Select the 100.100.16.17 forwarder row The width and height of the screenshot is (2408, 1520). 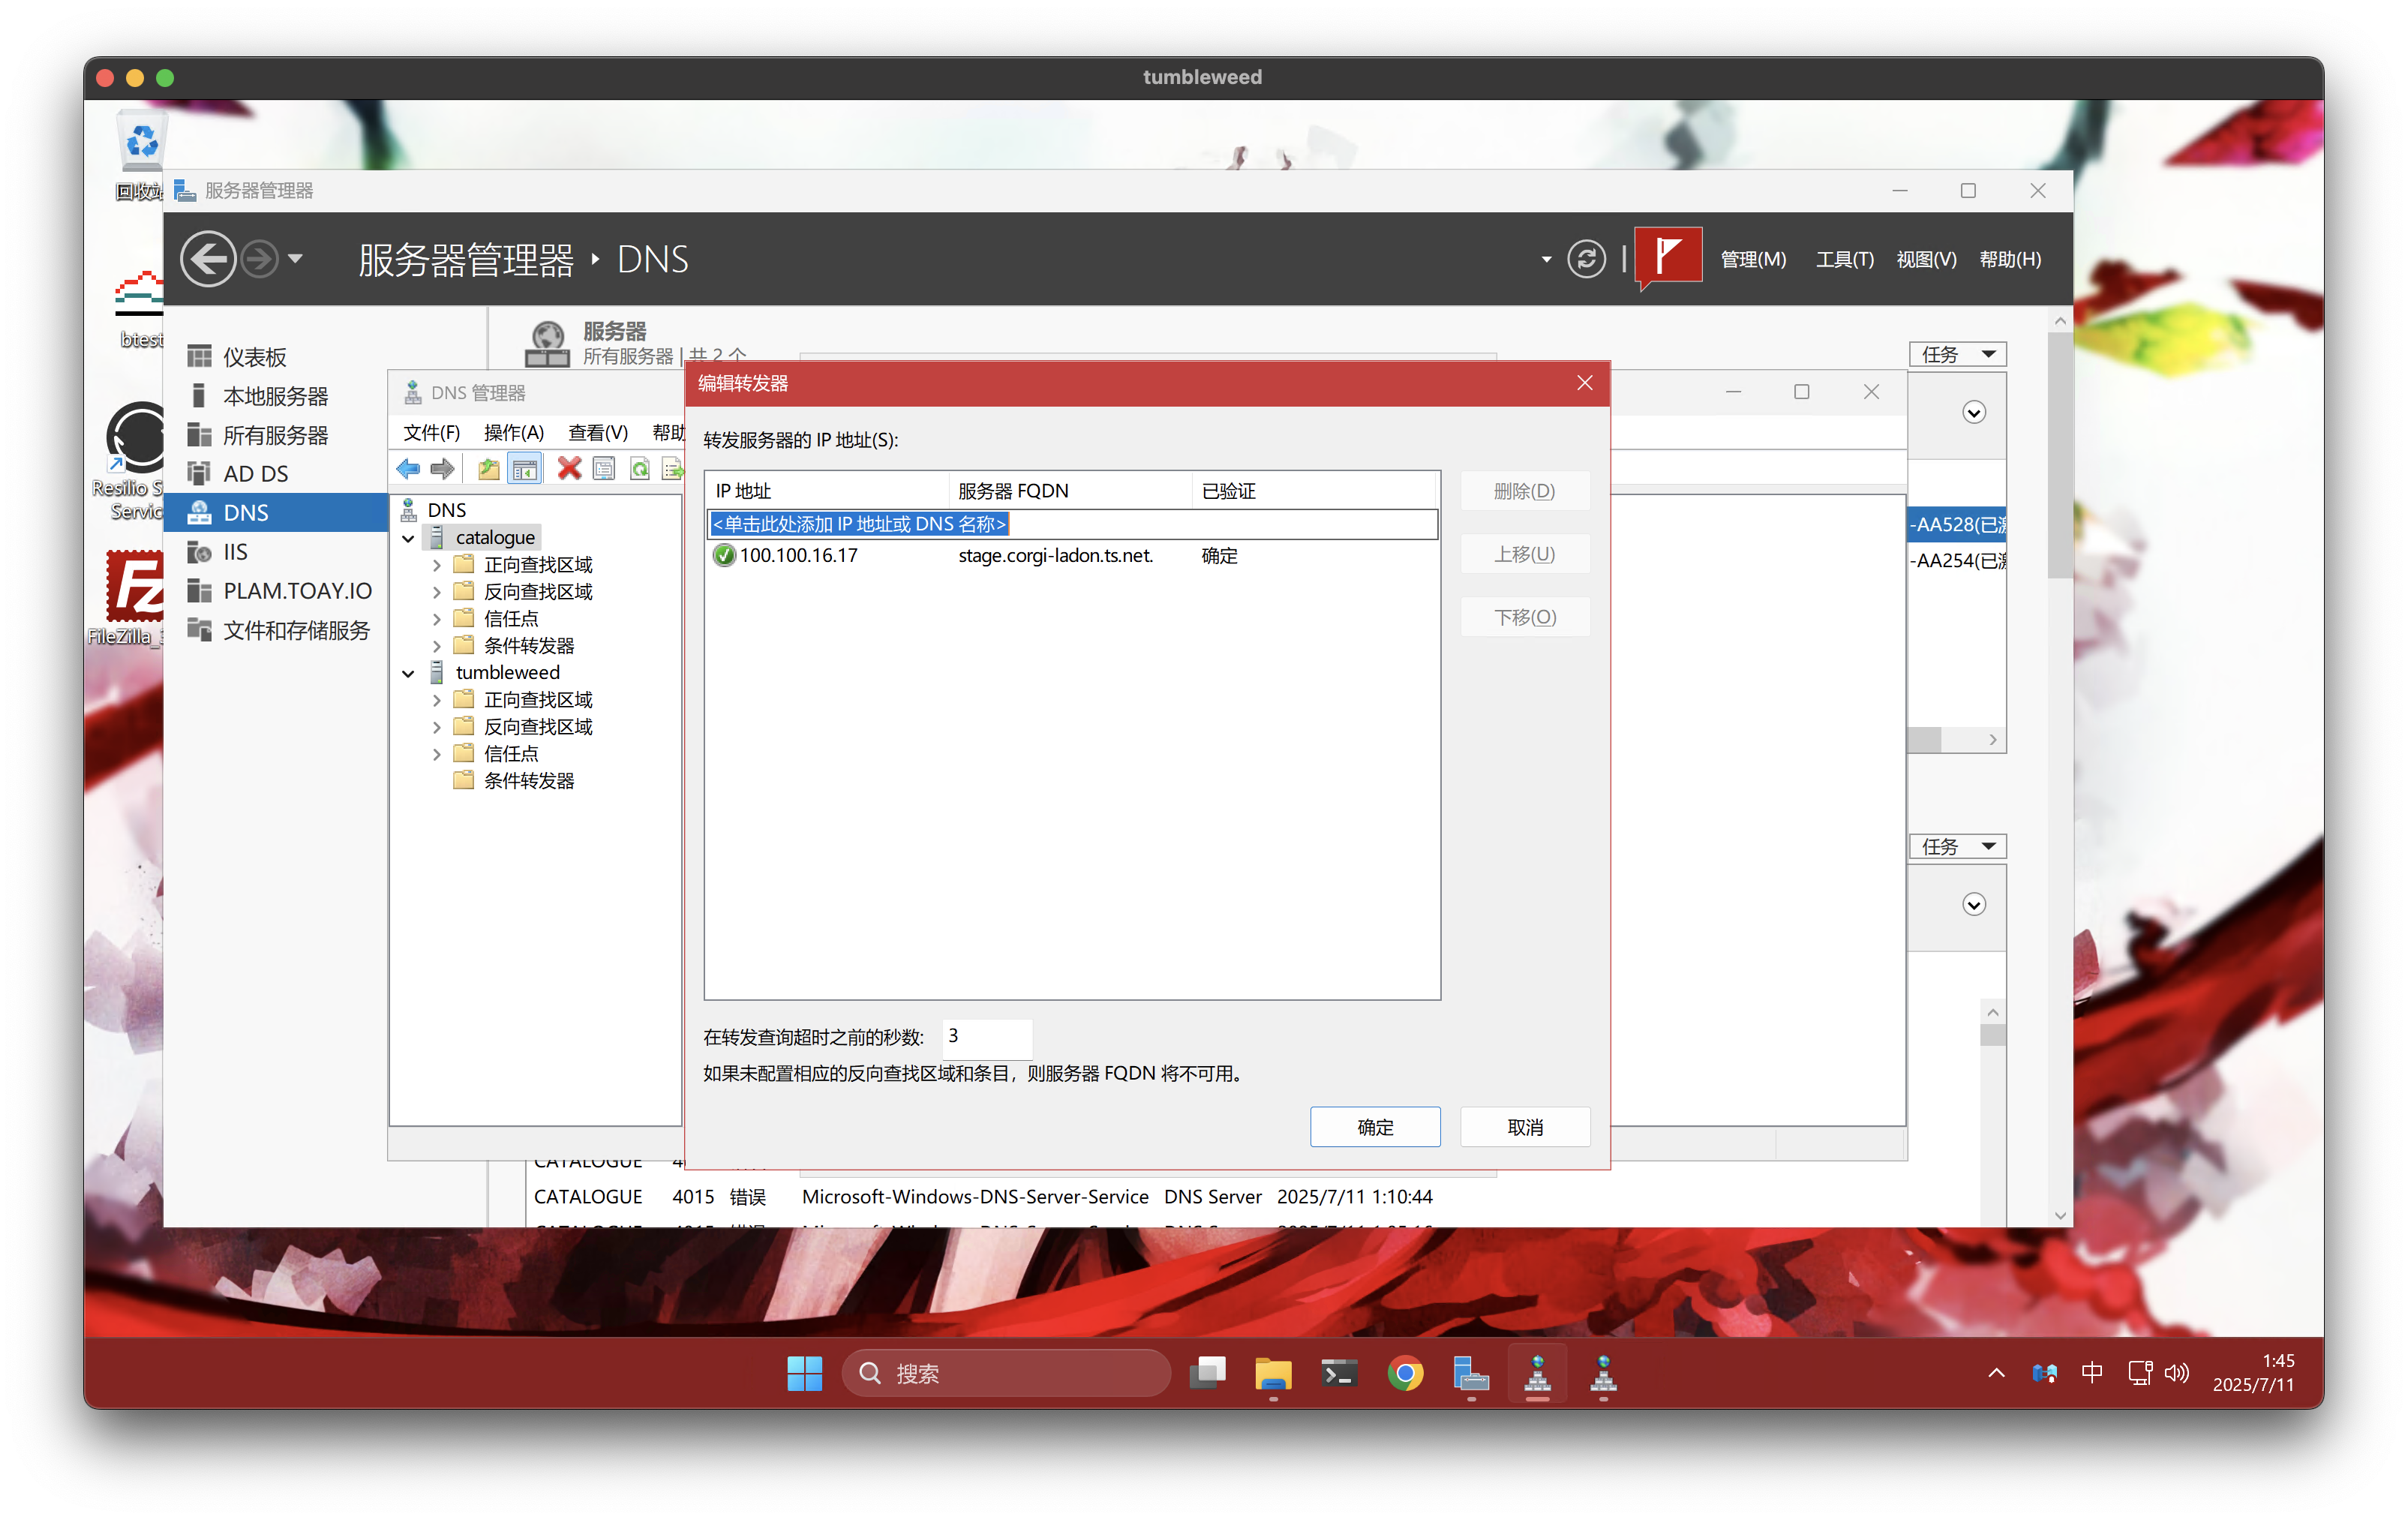click(x=798, y=556)
